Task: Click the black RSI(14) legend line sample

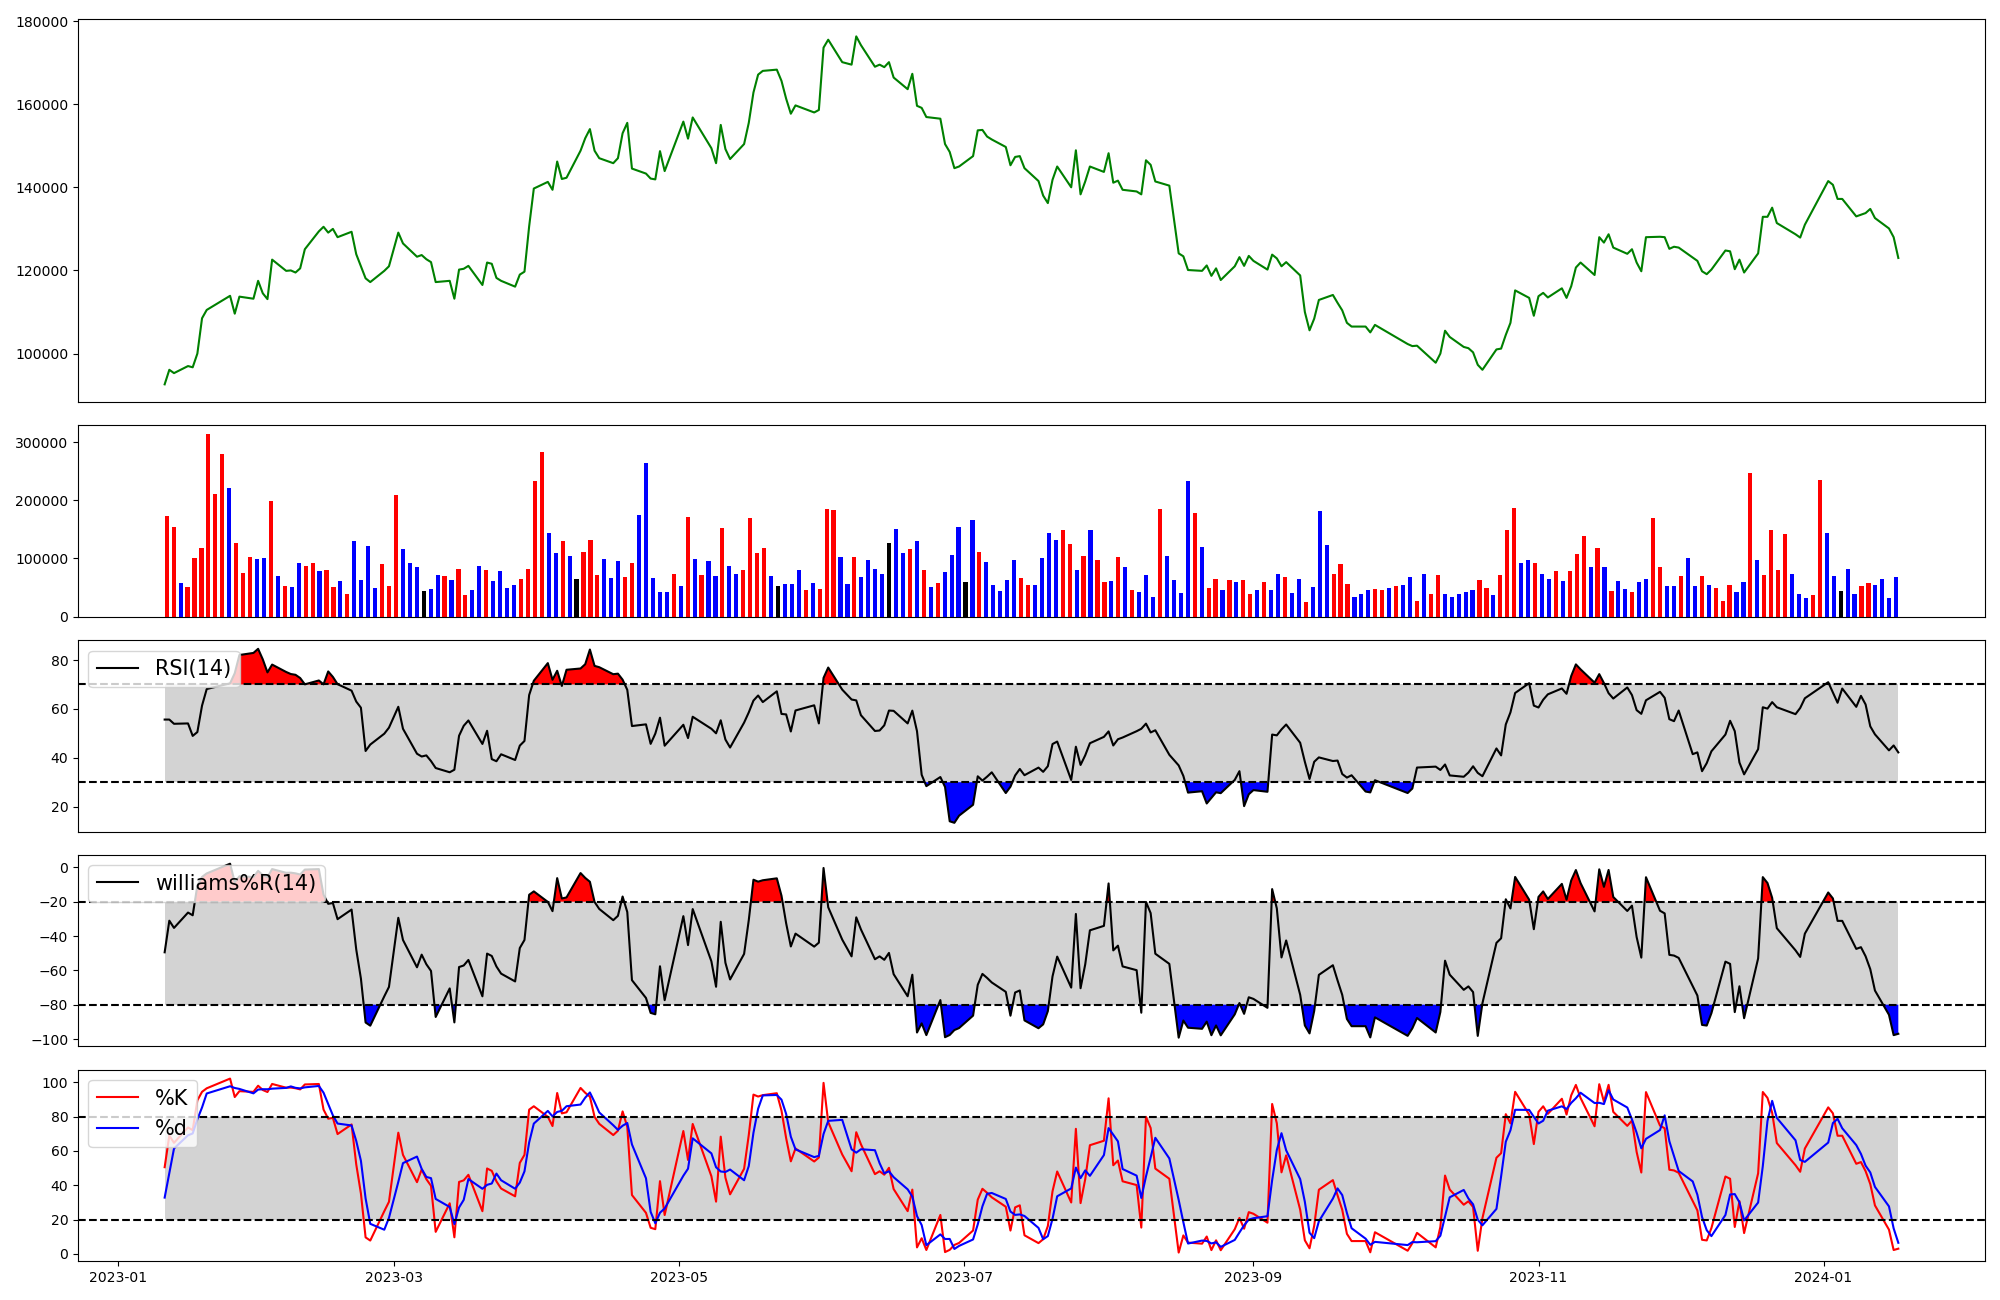Action: pos(115,668)
